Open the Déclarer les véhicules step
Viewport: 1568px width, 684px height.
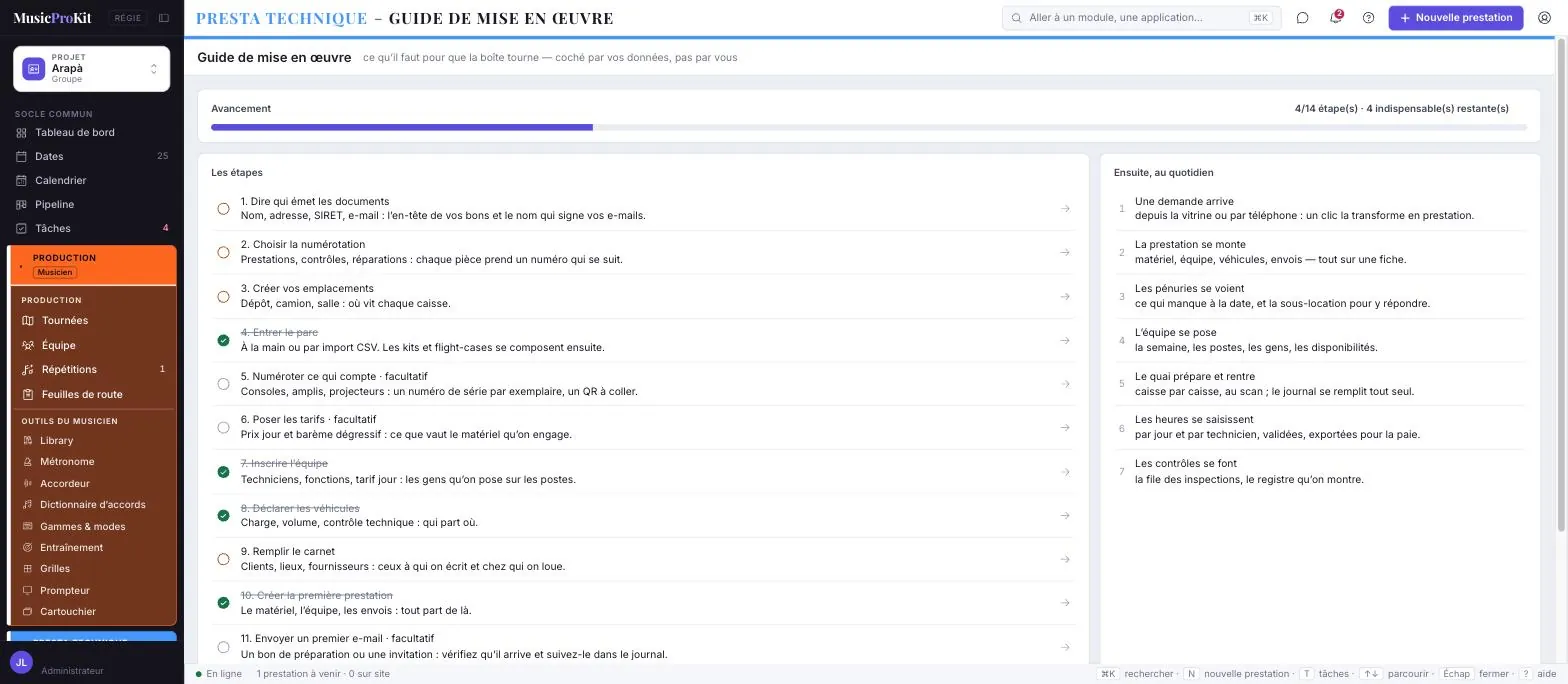(x=643, y=516)
